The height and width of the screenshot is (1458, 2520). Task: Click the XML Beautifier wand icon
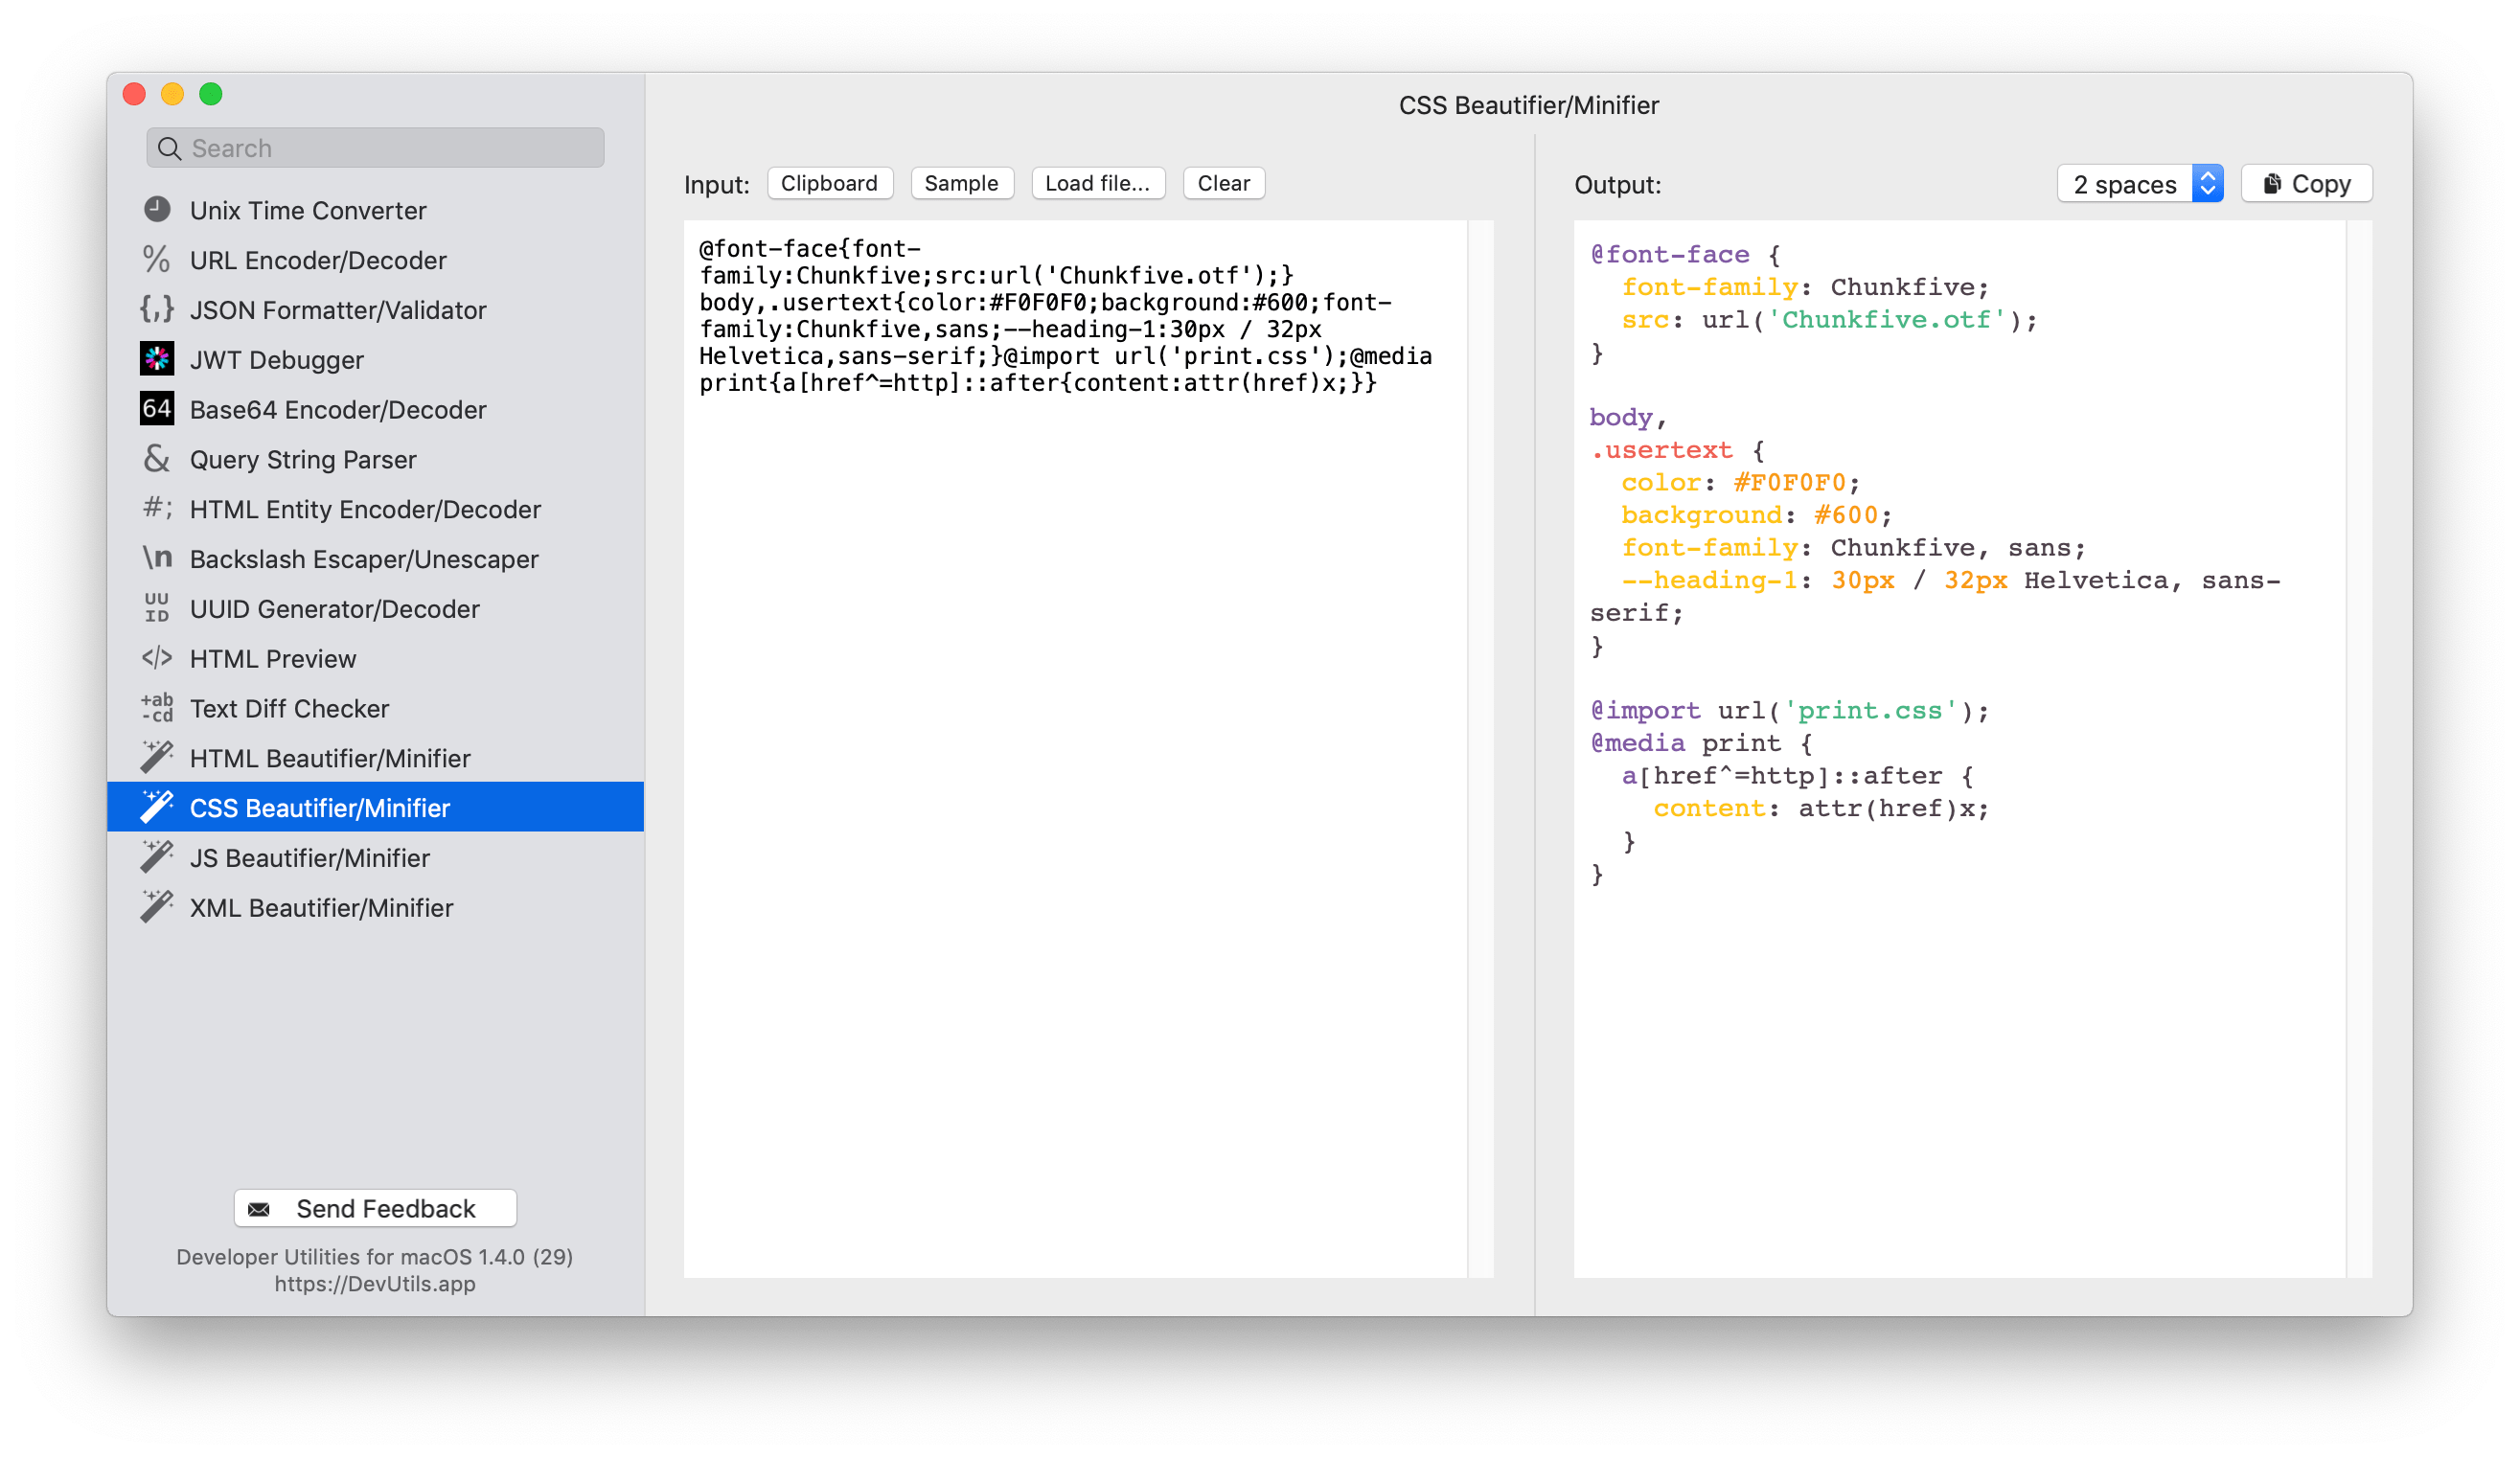pyautogui.click(x=157, y=907)
